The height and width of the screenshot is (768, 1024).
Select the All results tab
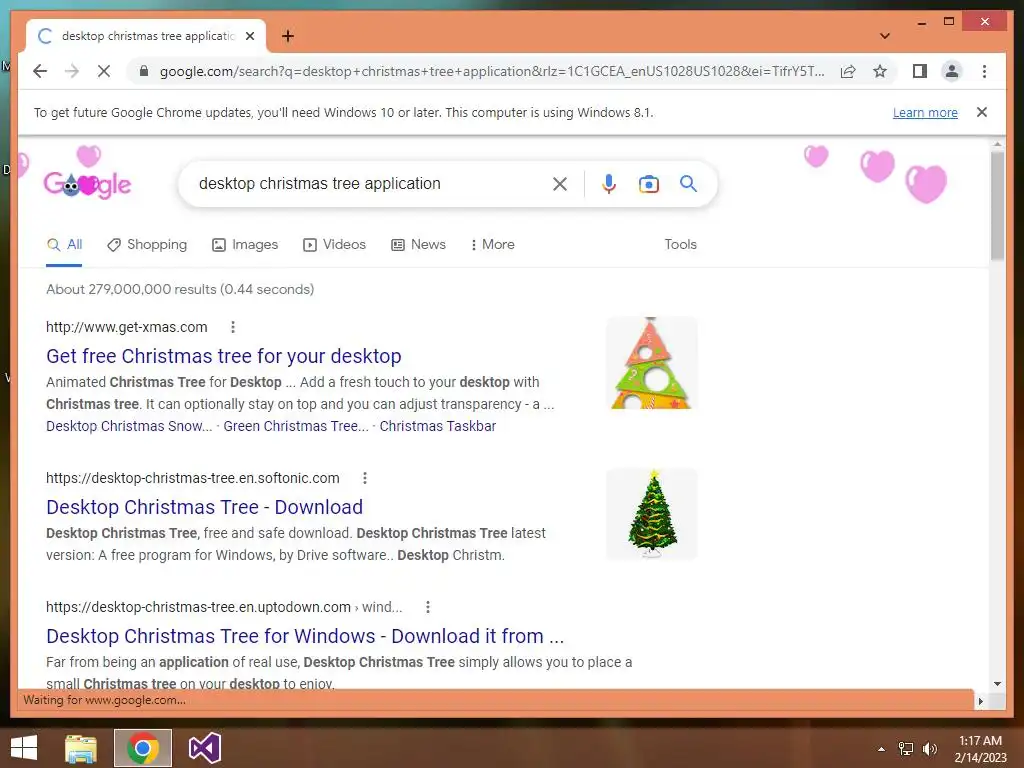pyautogui.click(x=65, y=245)
